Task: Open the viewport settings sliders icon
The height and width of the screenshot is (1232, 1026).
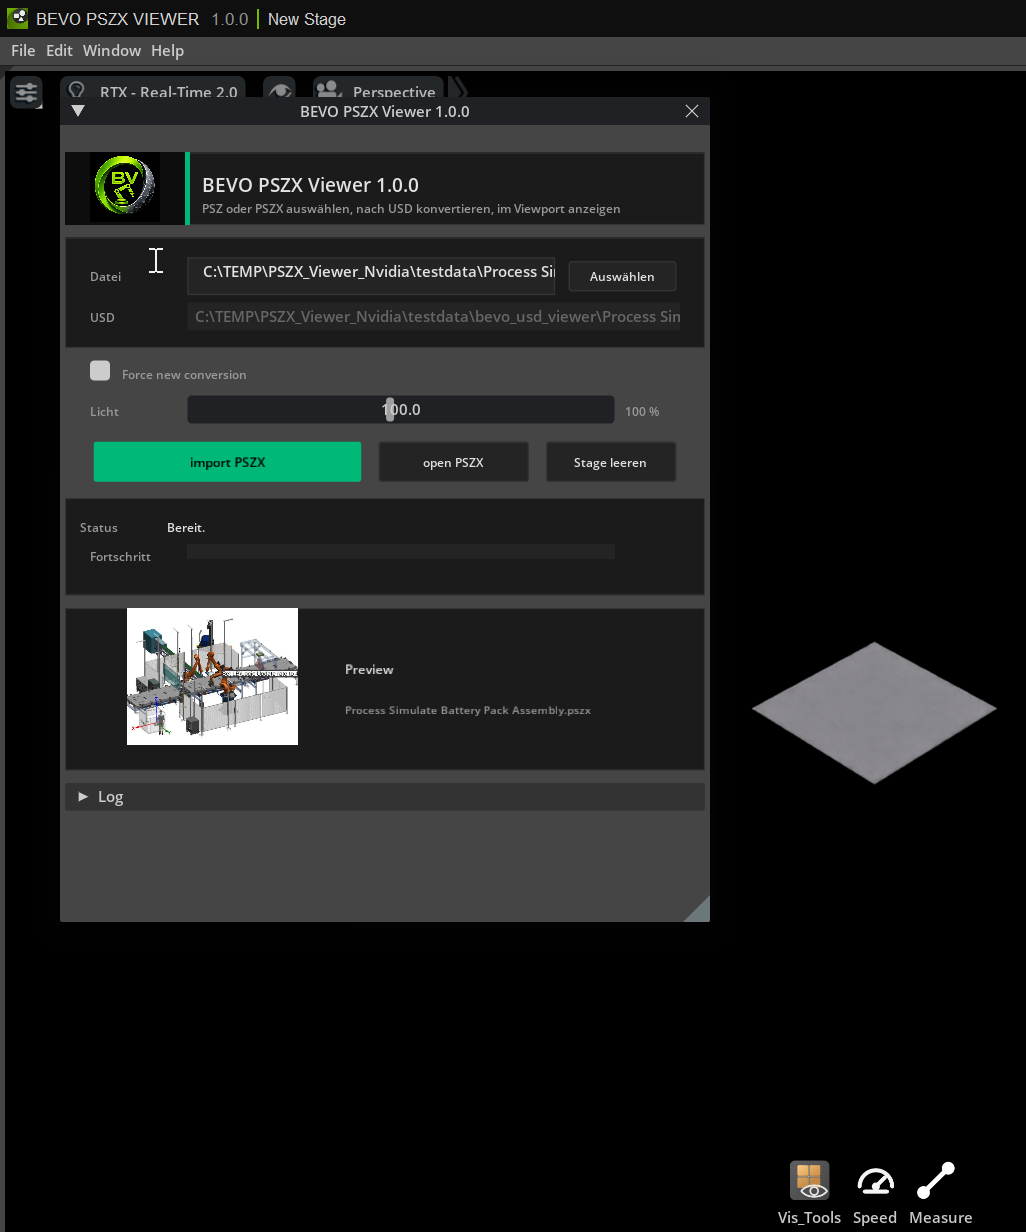Action: (26, 93)
